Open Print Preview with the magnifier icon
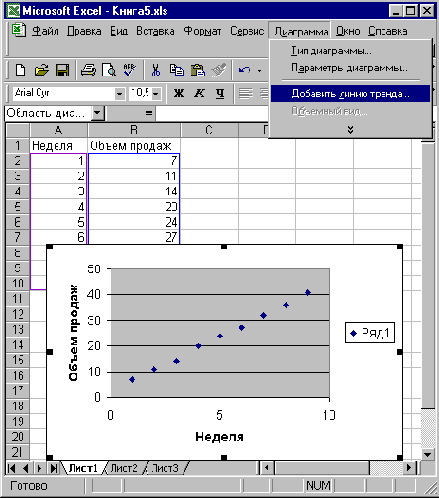 pyautogui.click(x=109, y=70)
